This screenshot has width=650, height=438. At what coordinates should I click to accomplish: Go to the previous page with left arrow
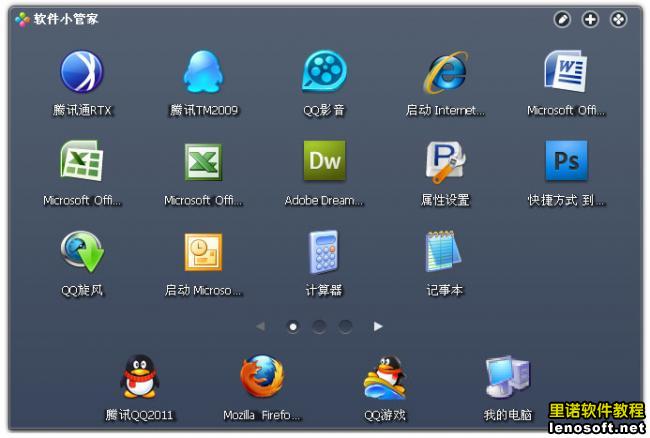[260, 327]
